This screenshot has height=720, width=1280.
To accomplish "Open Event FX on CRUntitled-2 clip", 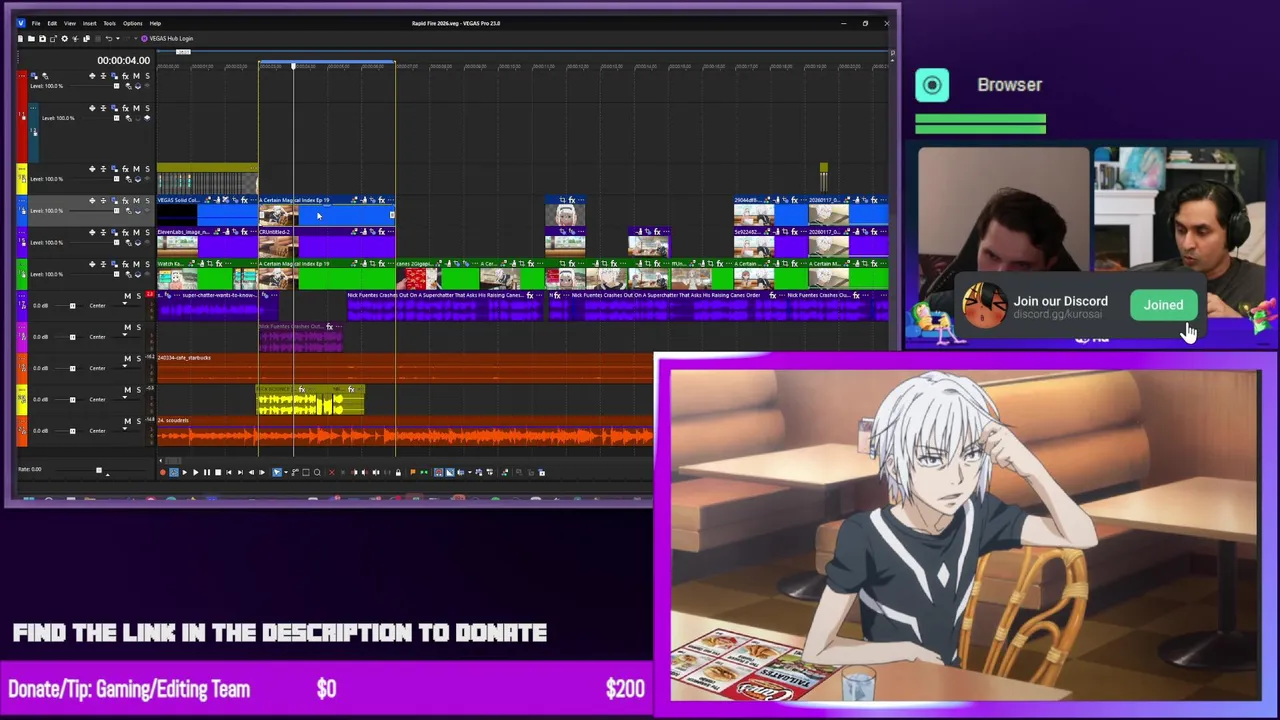I will pyautogui.click(x=381, y=232).
